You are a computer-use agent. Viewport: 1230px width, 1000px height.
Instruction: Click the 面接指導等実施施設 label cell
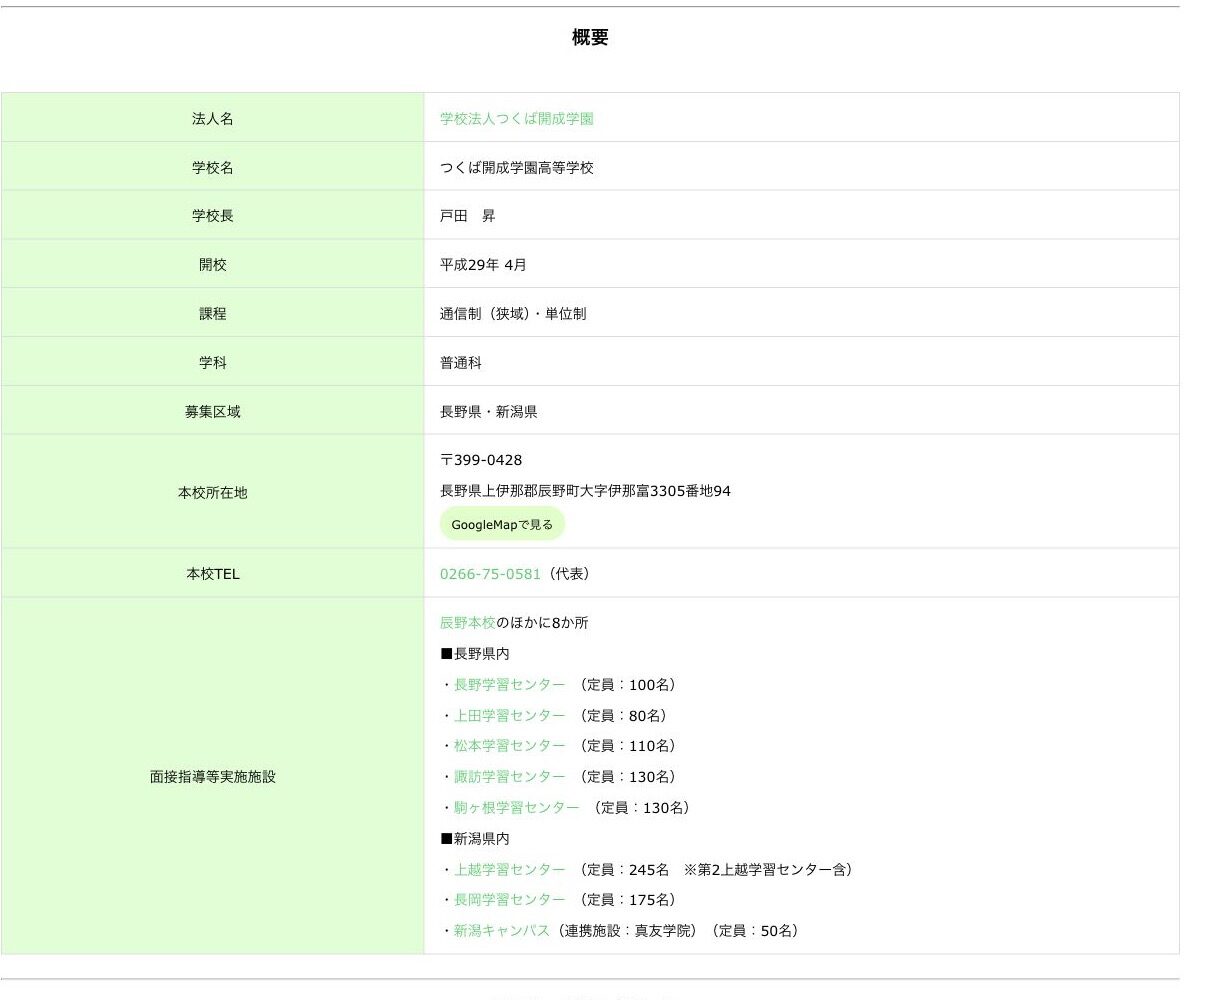(212, 776)
